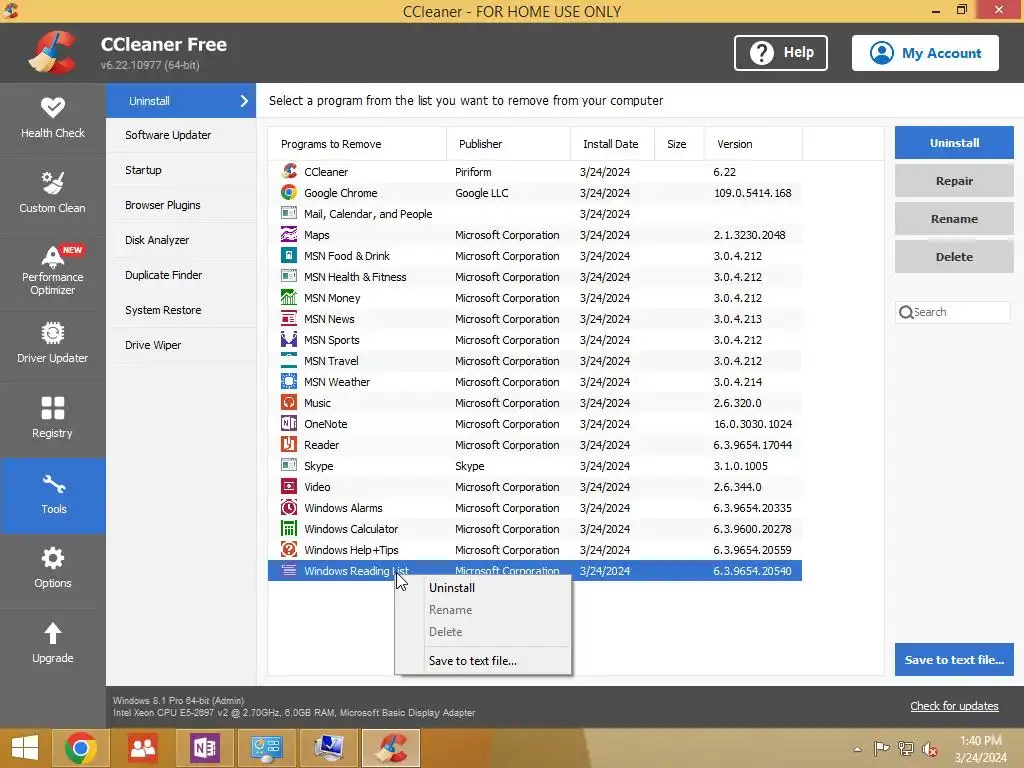Viewport: 1024px width, 768px height.
Task: Open the Registry cleaner section
Action: (x=53, y=419)
